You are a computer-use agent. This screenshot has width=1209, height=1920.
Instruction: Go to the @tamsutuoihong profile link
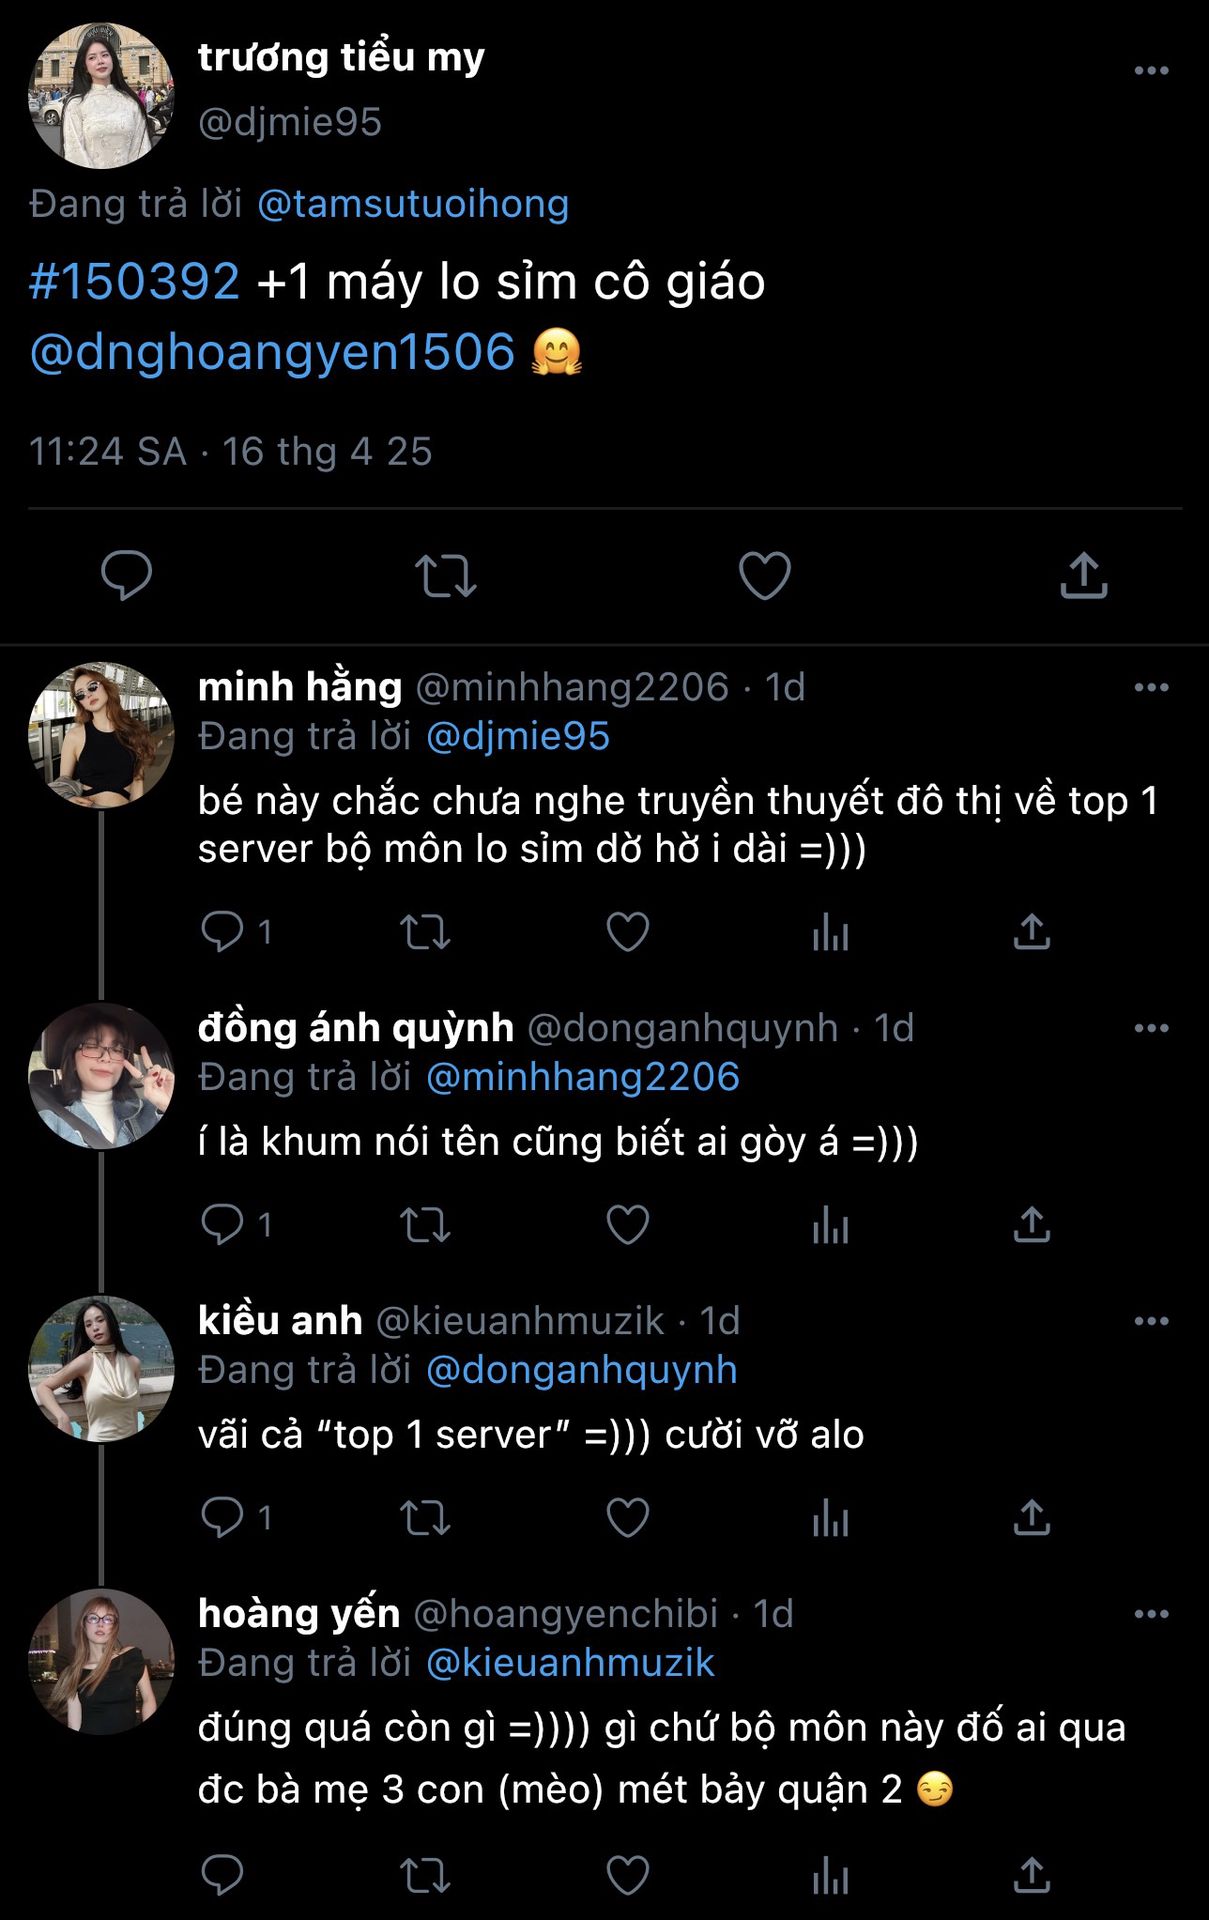[x=413, y=204]
